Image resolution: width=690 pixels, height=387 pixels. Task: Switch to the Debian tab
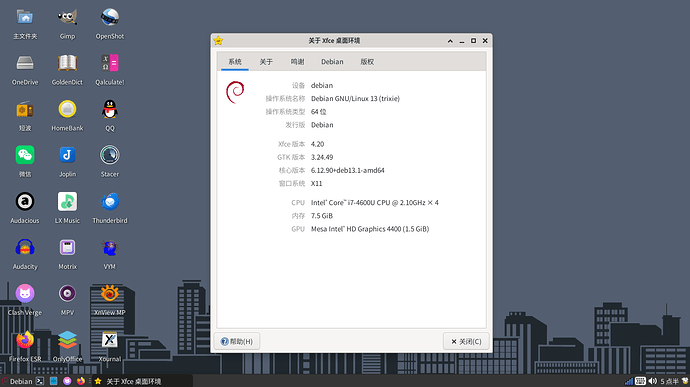pyautogui.click(x=332, y=62)
